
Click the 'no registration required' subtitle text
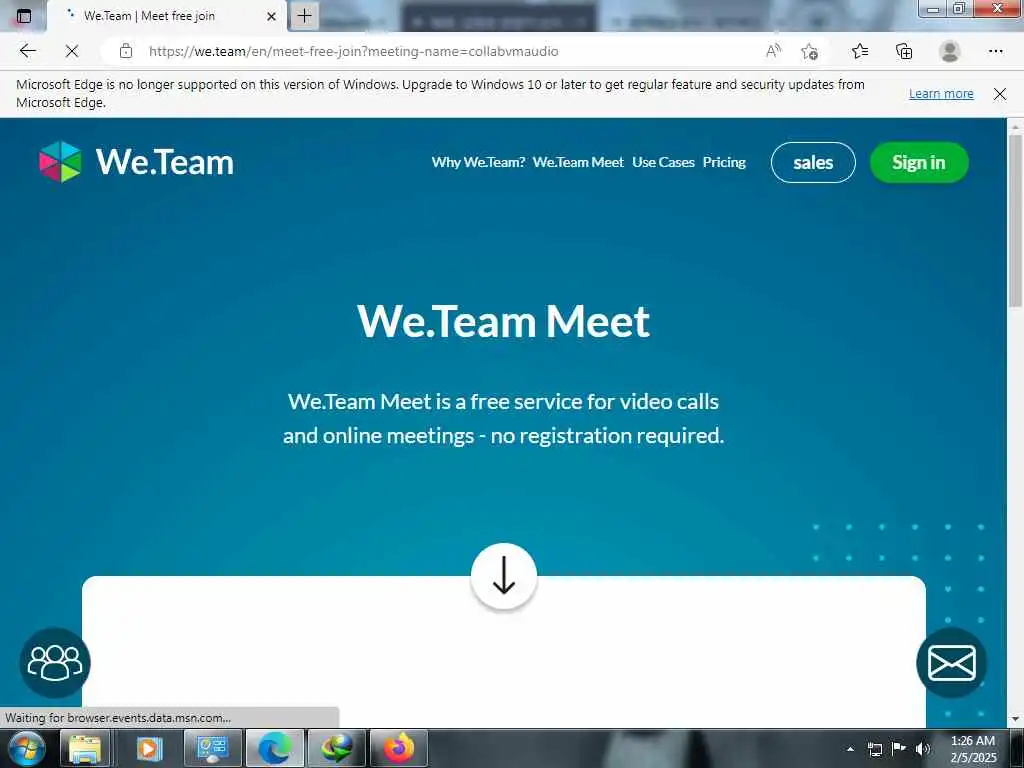coord(607,436)
